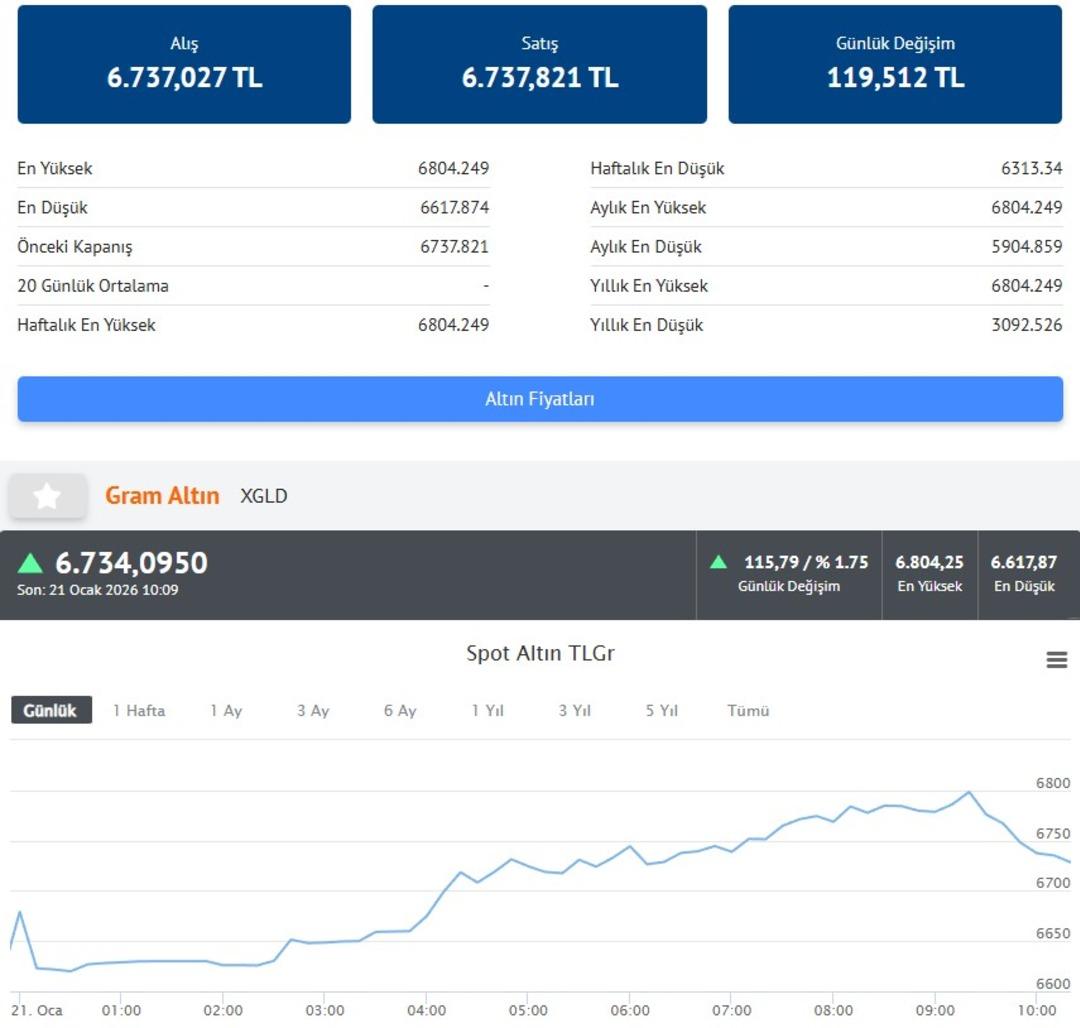This screenshot has width=1080, height=1028.
Task: Click the green arrow beside 115,79
Action: coord(718,562)
